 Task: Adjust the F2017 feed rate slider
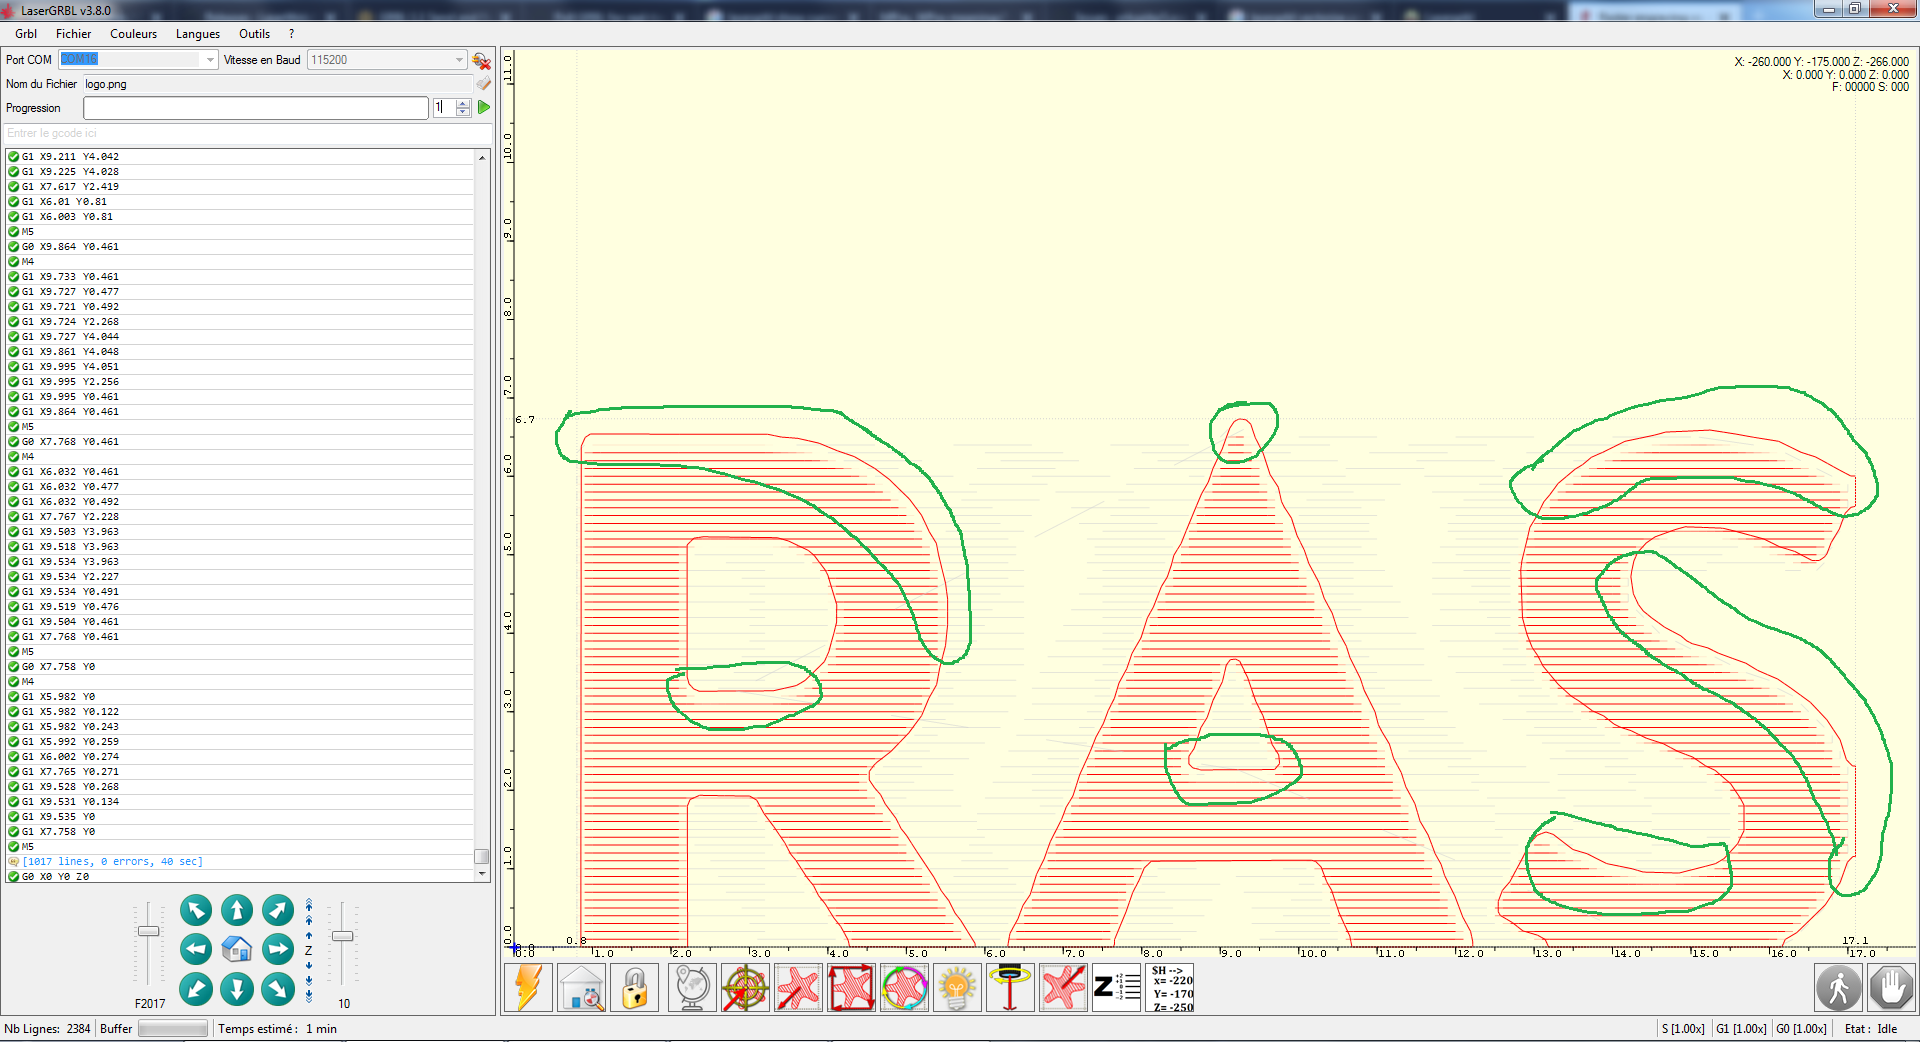tap(148, 932)
